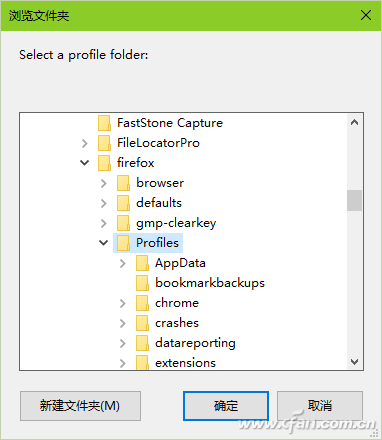The width and height of the screenshot is (382, 440).
Task: Select the Profiles folder label
Action: pos(157,243)
